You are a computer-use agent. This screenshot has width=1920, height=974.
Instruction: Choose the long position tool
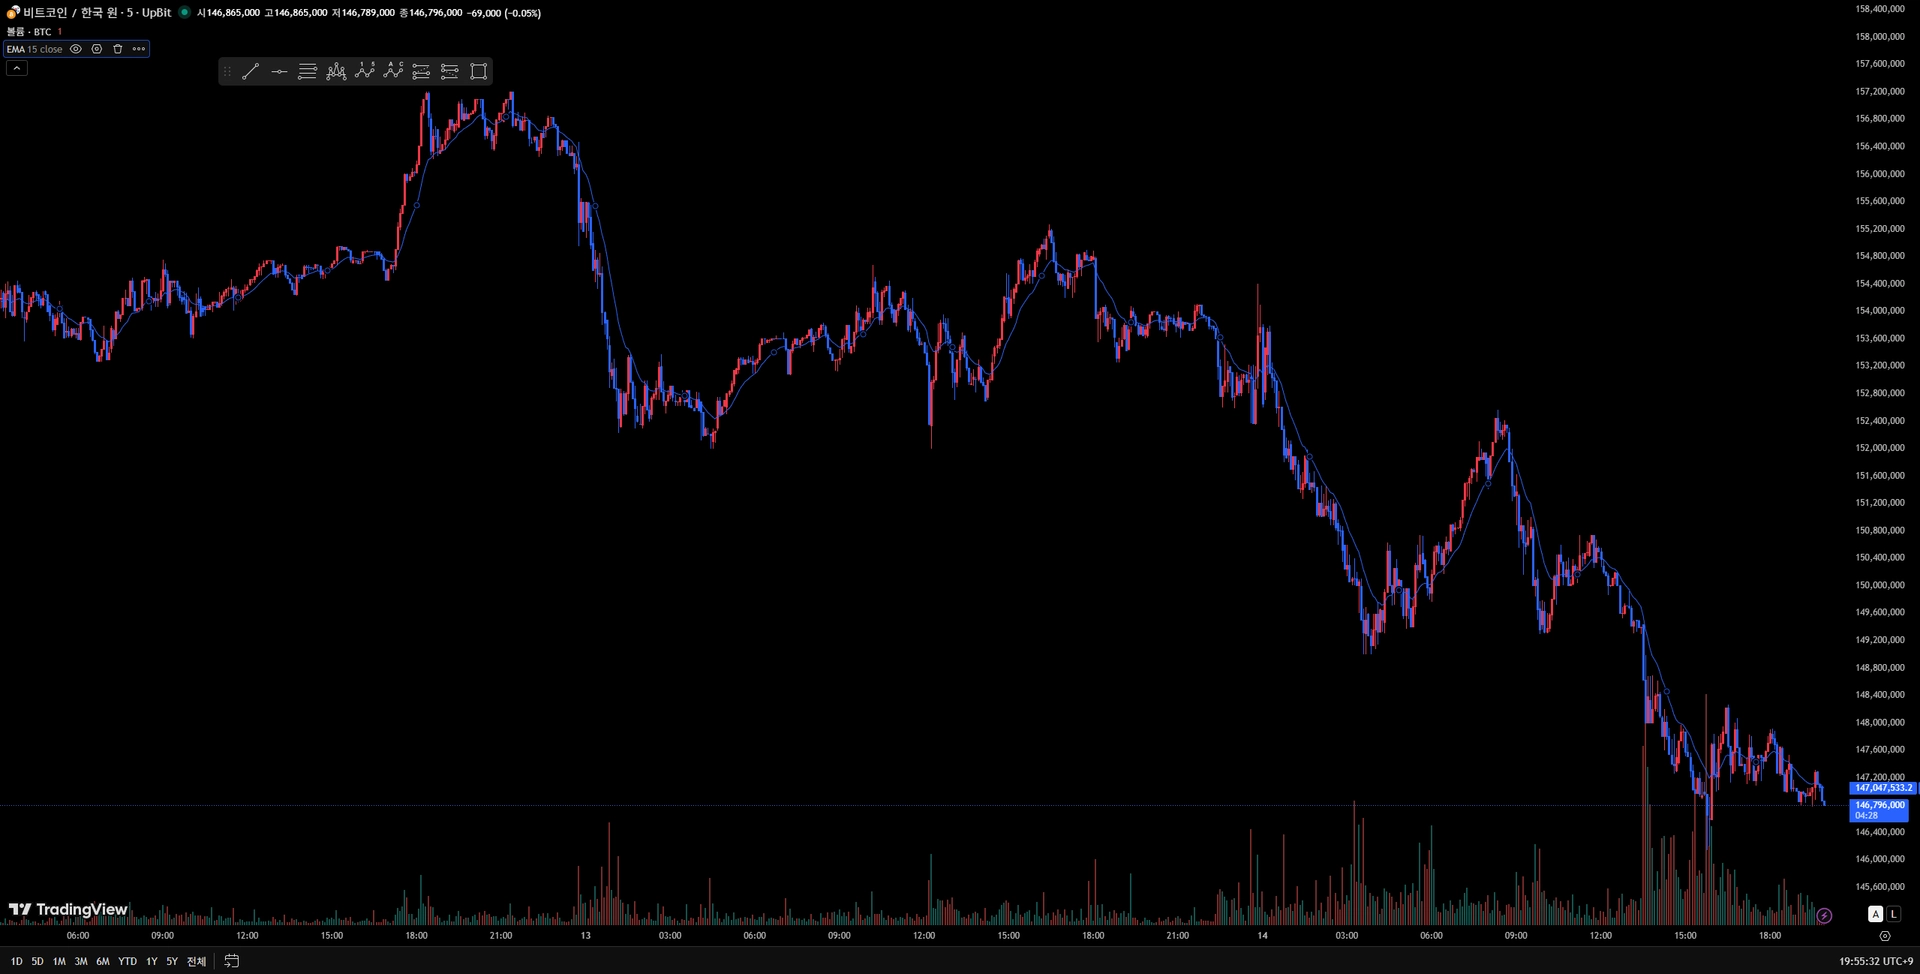click(421, 71)
